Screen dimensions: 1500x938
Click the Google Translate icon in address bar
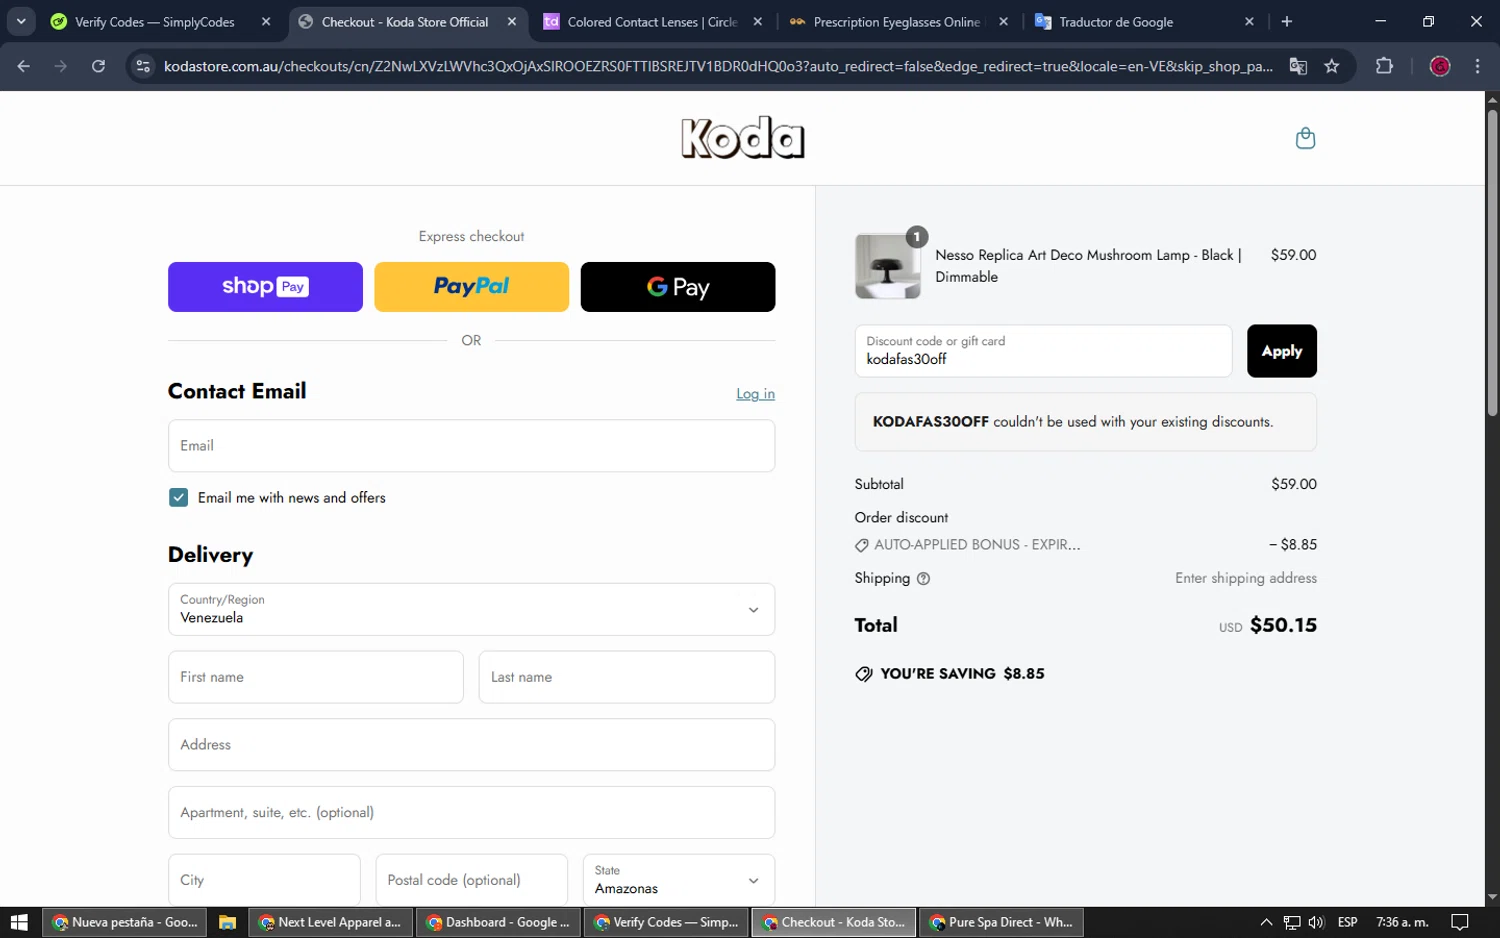click(x=1298, y=66)
